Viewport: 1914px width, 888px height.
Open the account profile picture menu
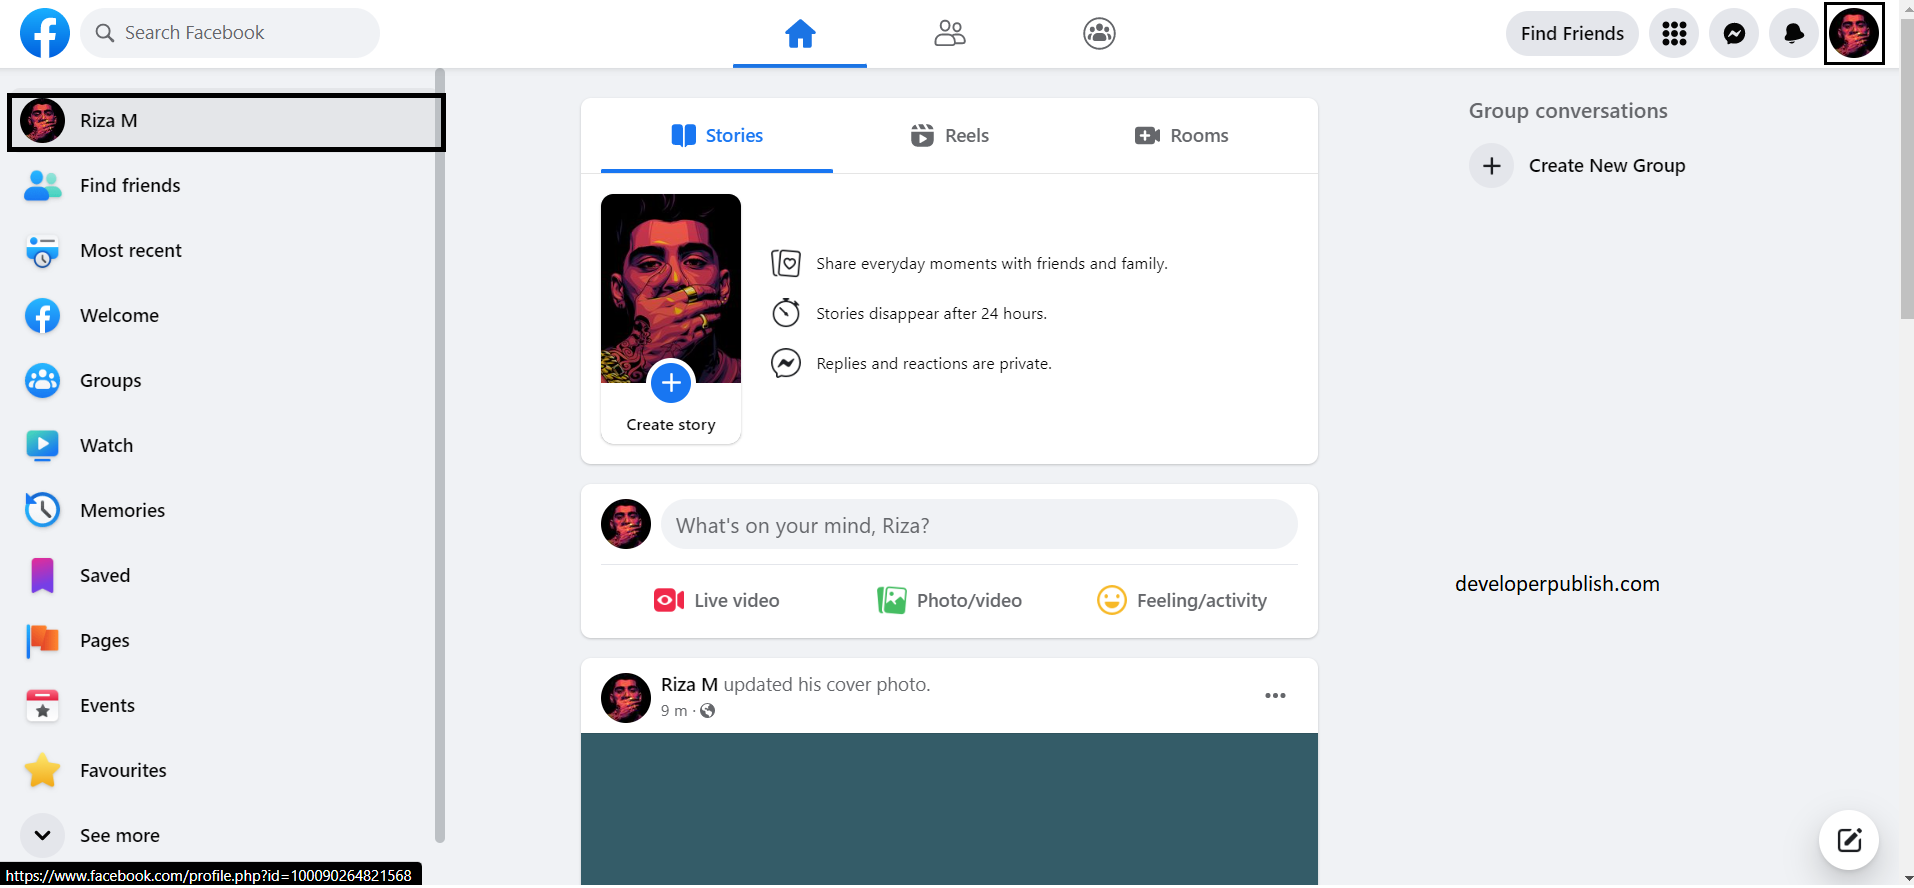tap(1853, 34)
